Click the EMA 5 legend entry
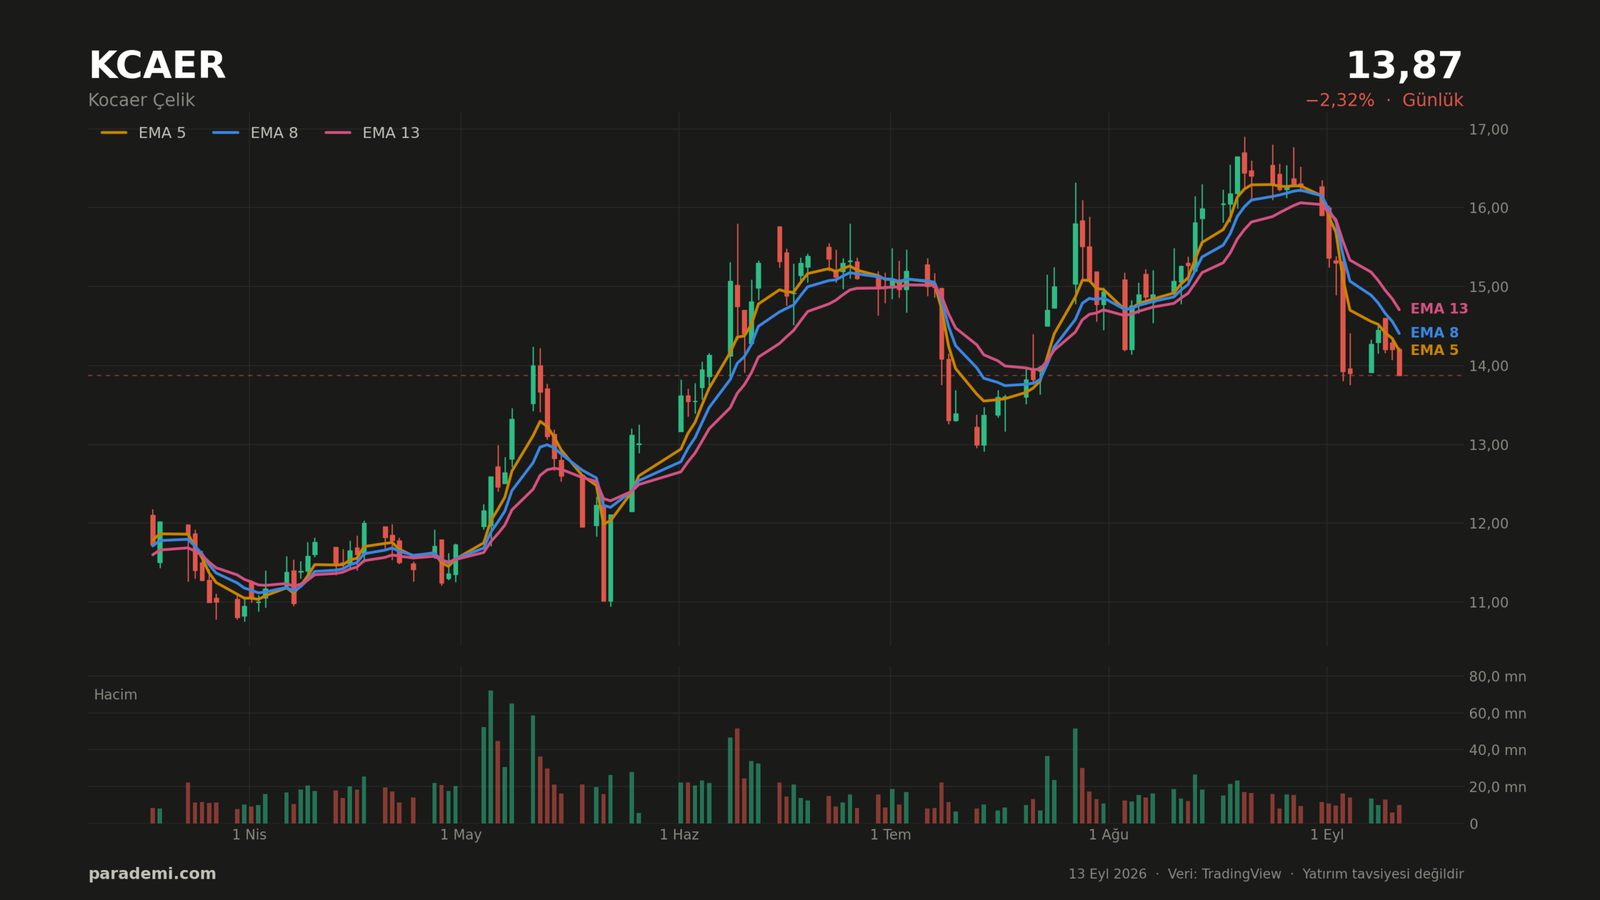 coord(143,133)
